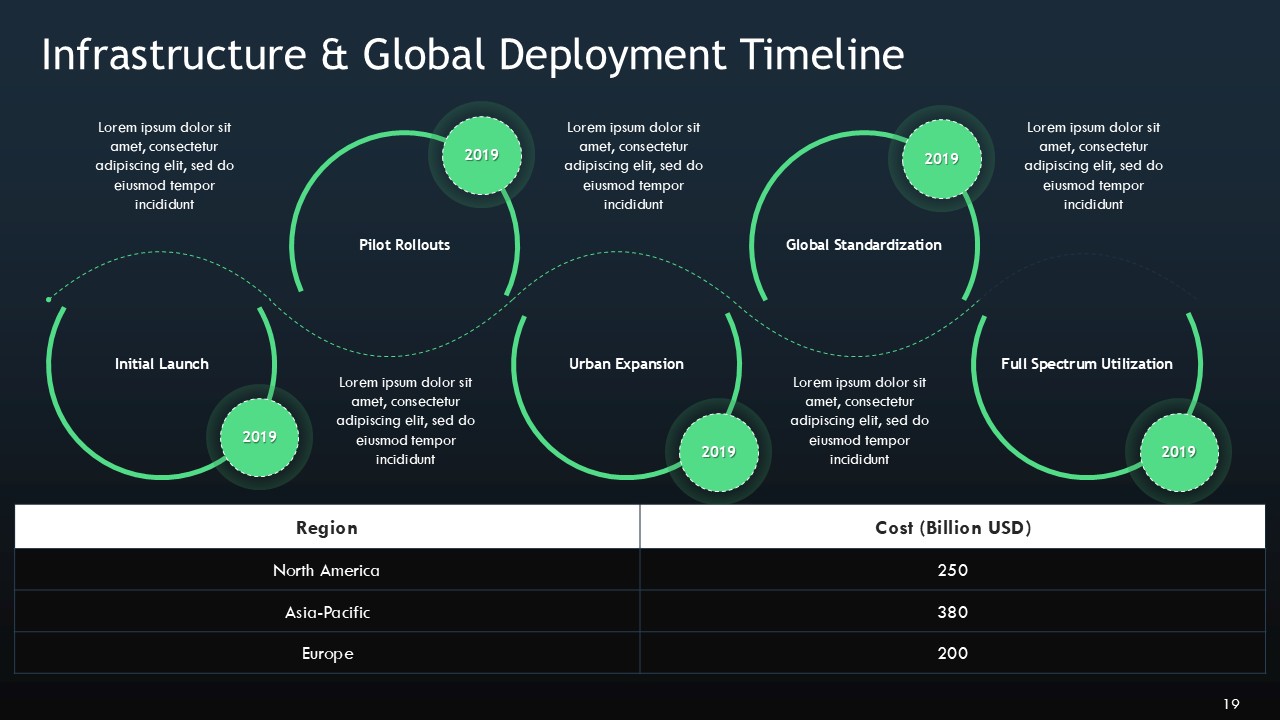Click the 2019 badge near Global Standardization
Image resolution: width=1280 pixels, height=720 pixels.
940,158
